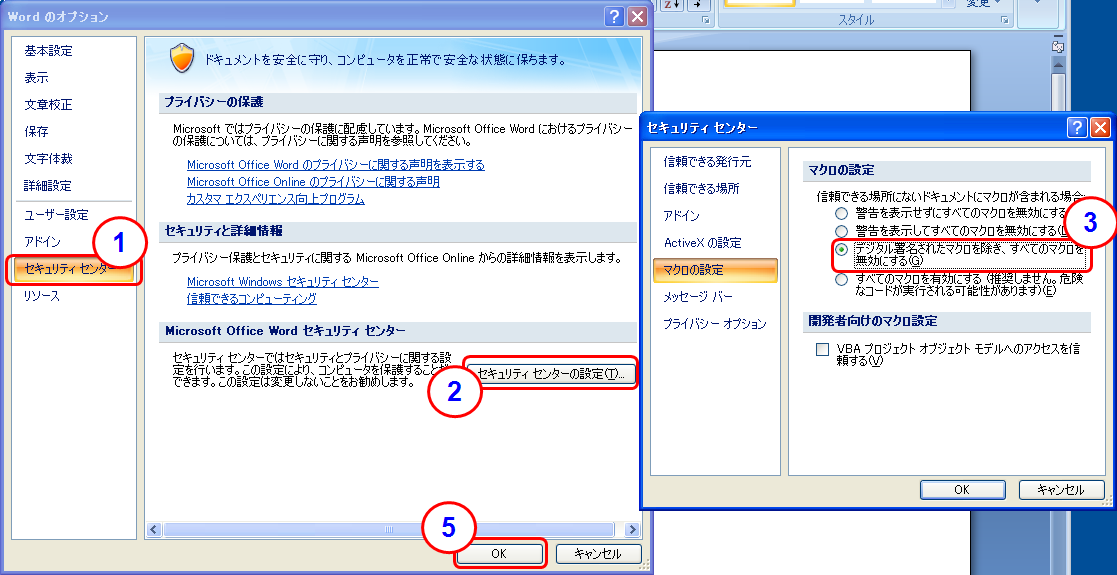Click 開発者向けのマクロ設定 heading

coord(873,321)
